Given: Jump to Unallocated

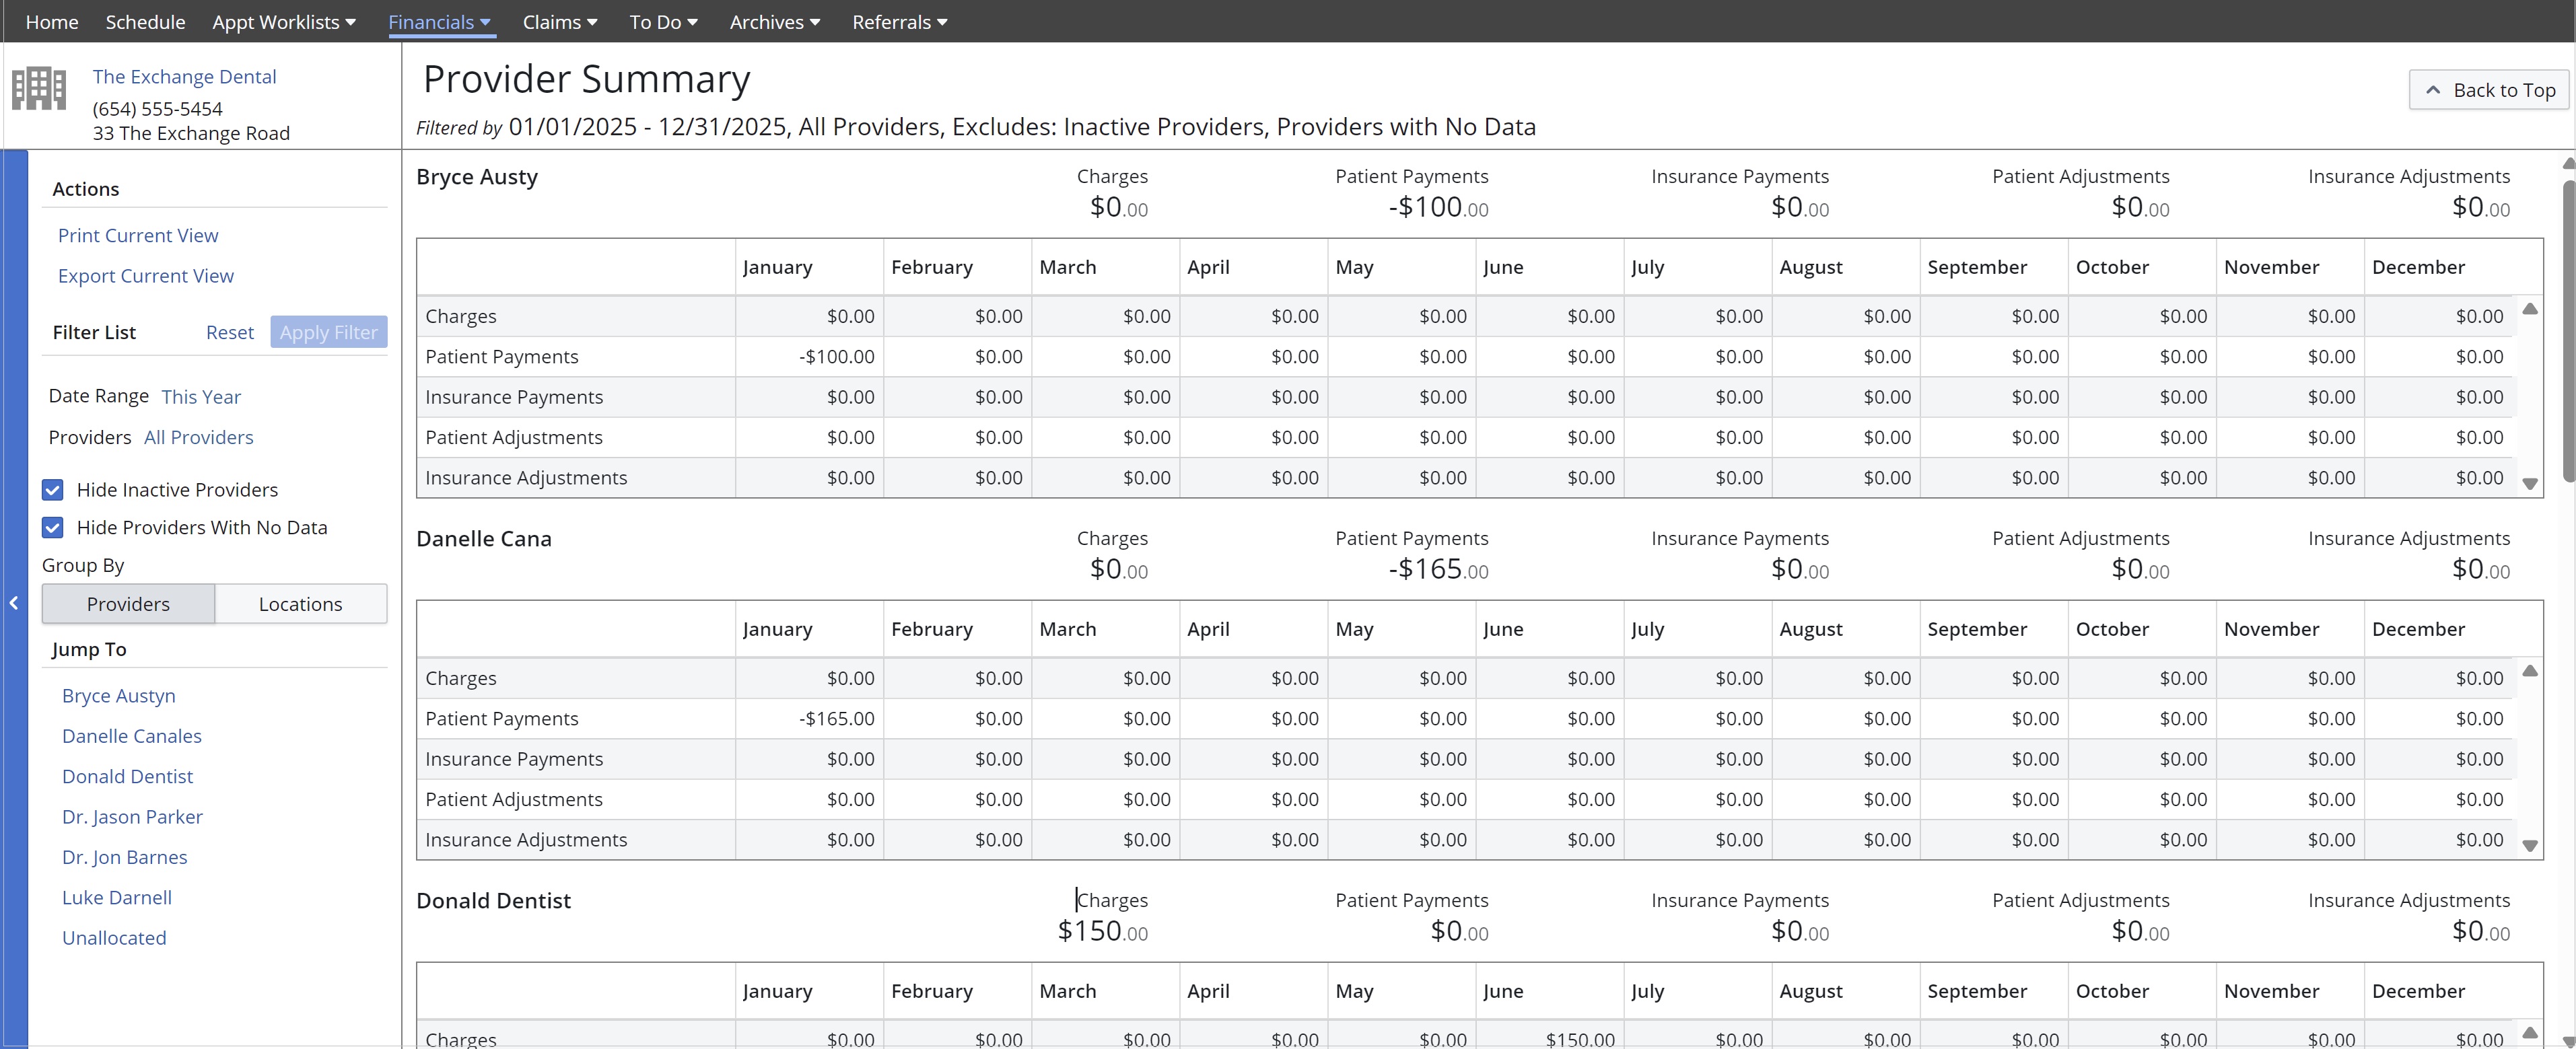Looking at the screenshot, I should tap(114, 938).
